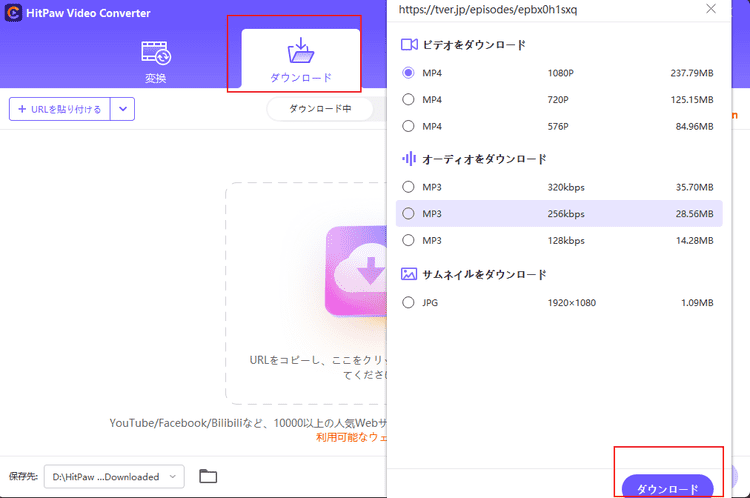
Task: Expand the paste URL dropdown arrow
Action: [123, 109]
